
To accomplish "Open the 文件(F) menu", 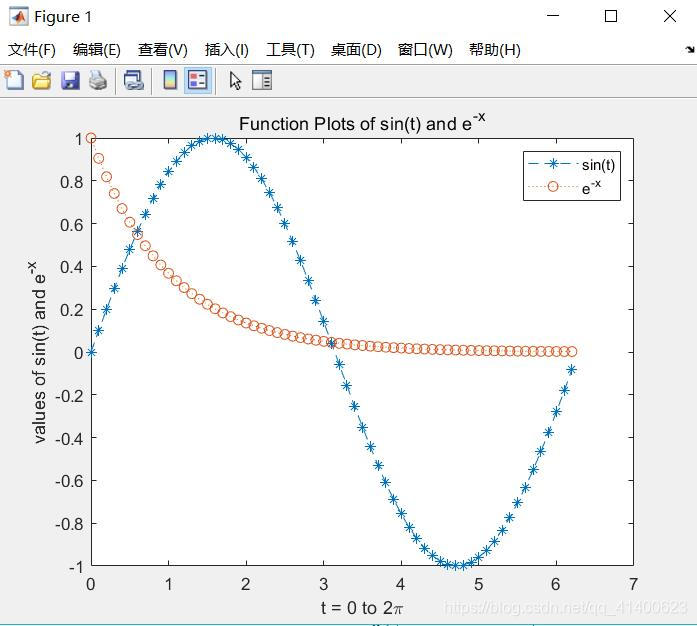I will click(32, 50).
